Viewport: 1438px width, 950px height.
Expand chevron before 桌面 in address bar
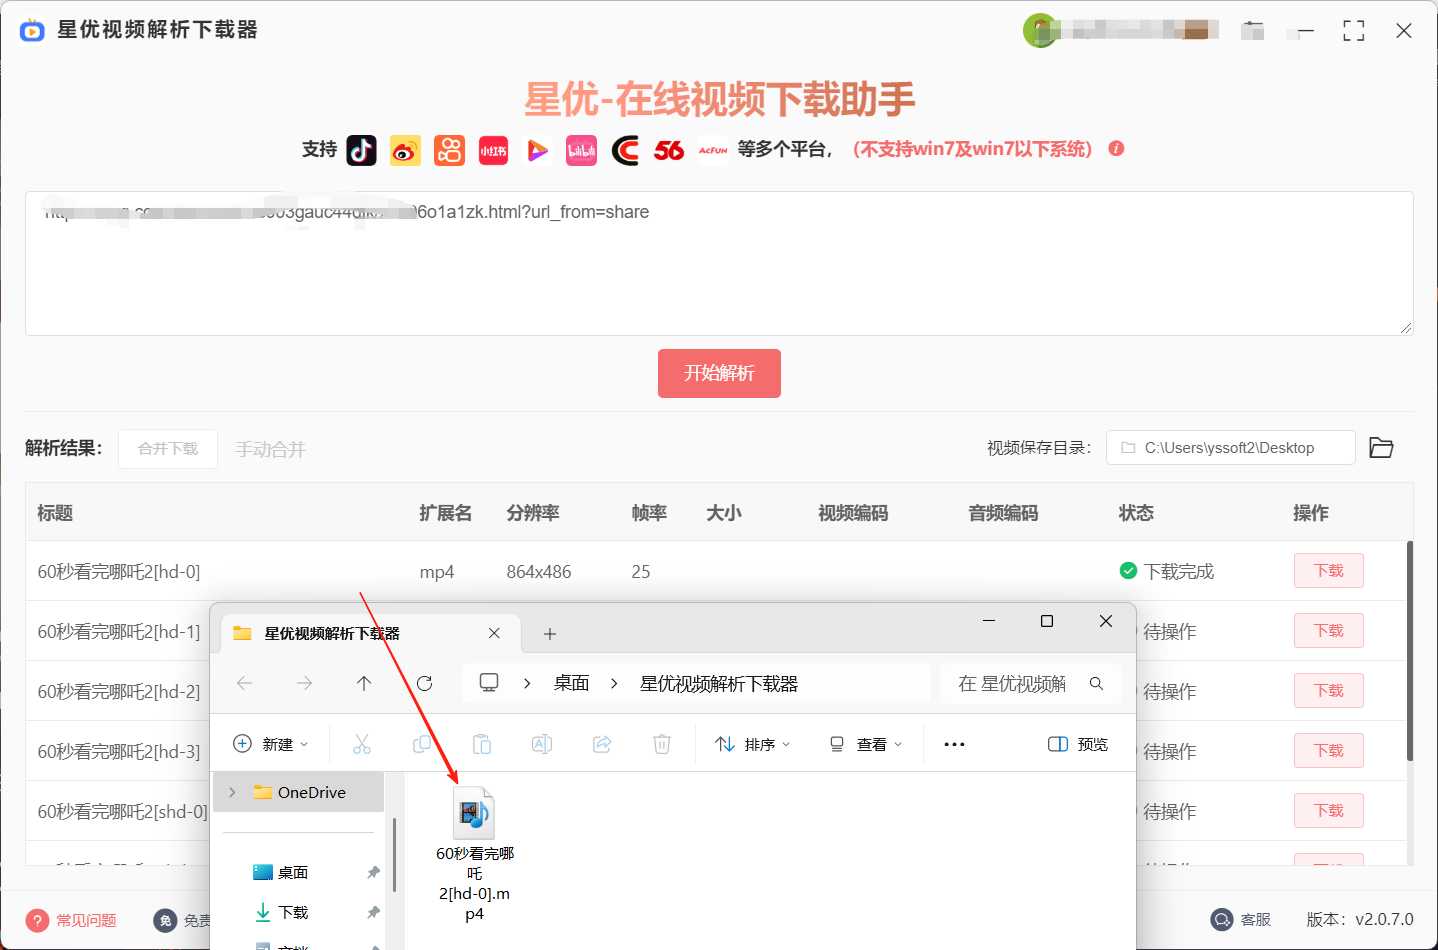(x=527, y=684)
